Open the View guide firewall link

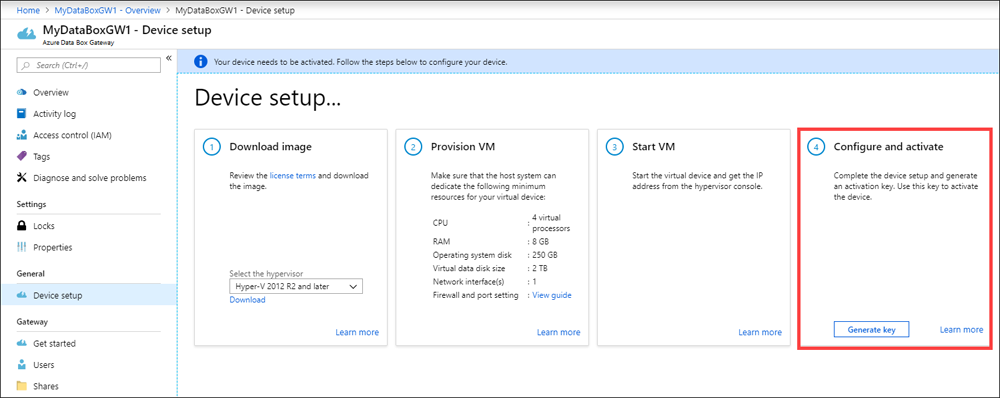[x=552, y=295]
